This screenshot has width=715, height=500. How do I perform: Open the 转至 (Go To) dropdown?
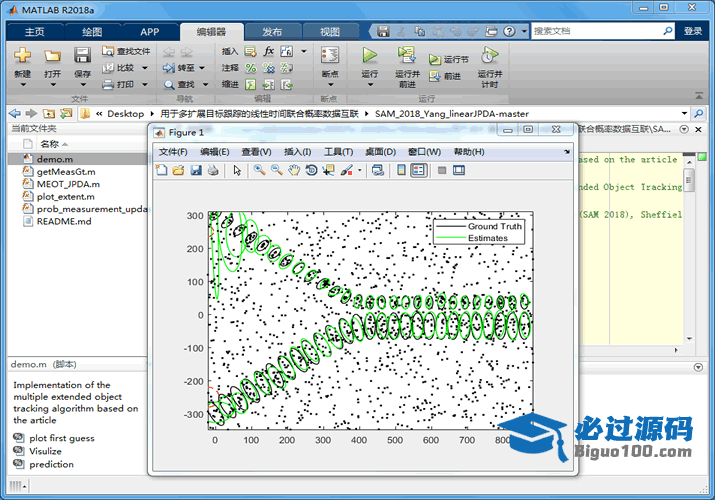(202, 68)
